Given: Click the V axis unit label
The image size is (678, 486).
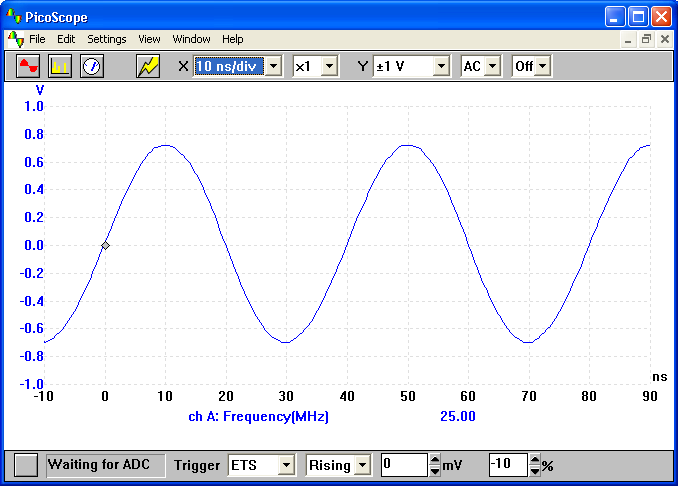Looking at the screenshot, I should point(40,90).
